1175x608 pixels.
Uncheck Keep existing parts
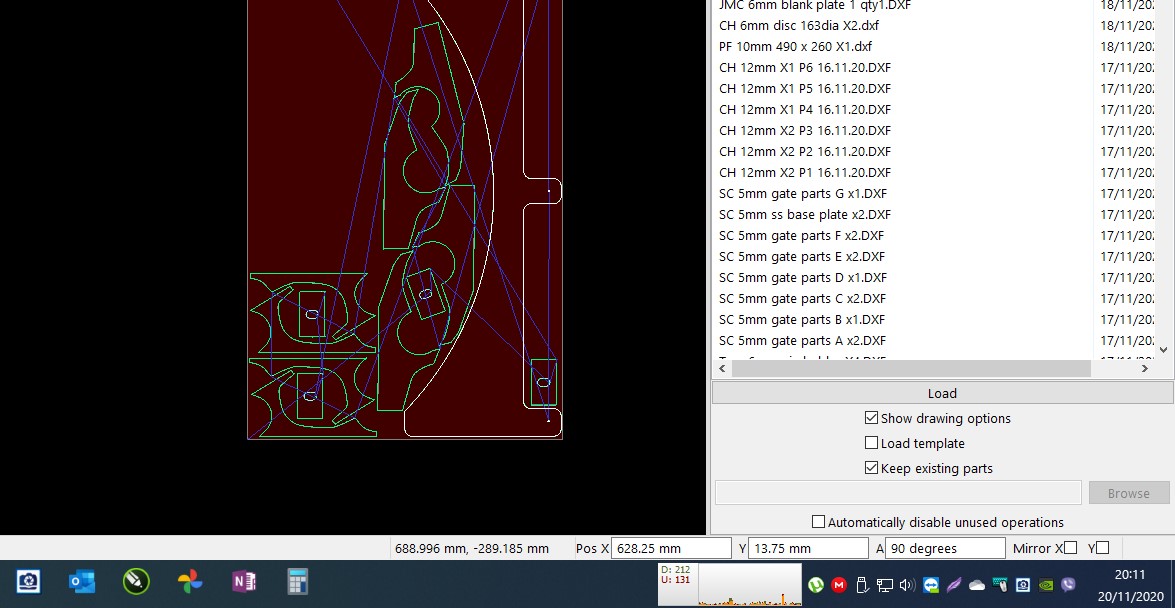(x=871, y=468)
